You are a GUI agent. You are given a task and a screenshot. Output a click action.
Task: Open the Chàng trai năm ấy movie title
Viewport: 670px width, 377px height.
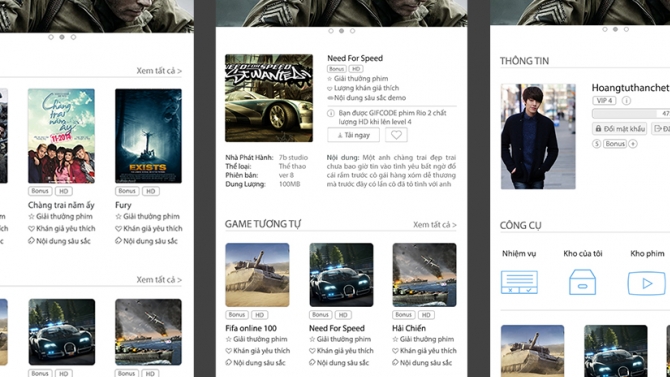pos(61,205)
